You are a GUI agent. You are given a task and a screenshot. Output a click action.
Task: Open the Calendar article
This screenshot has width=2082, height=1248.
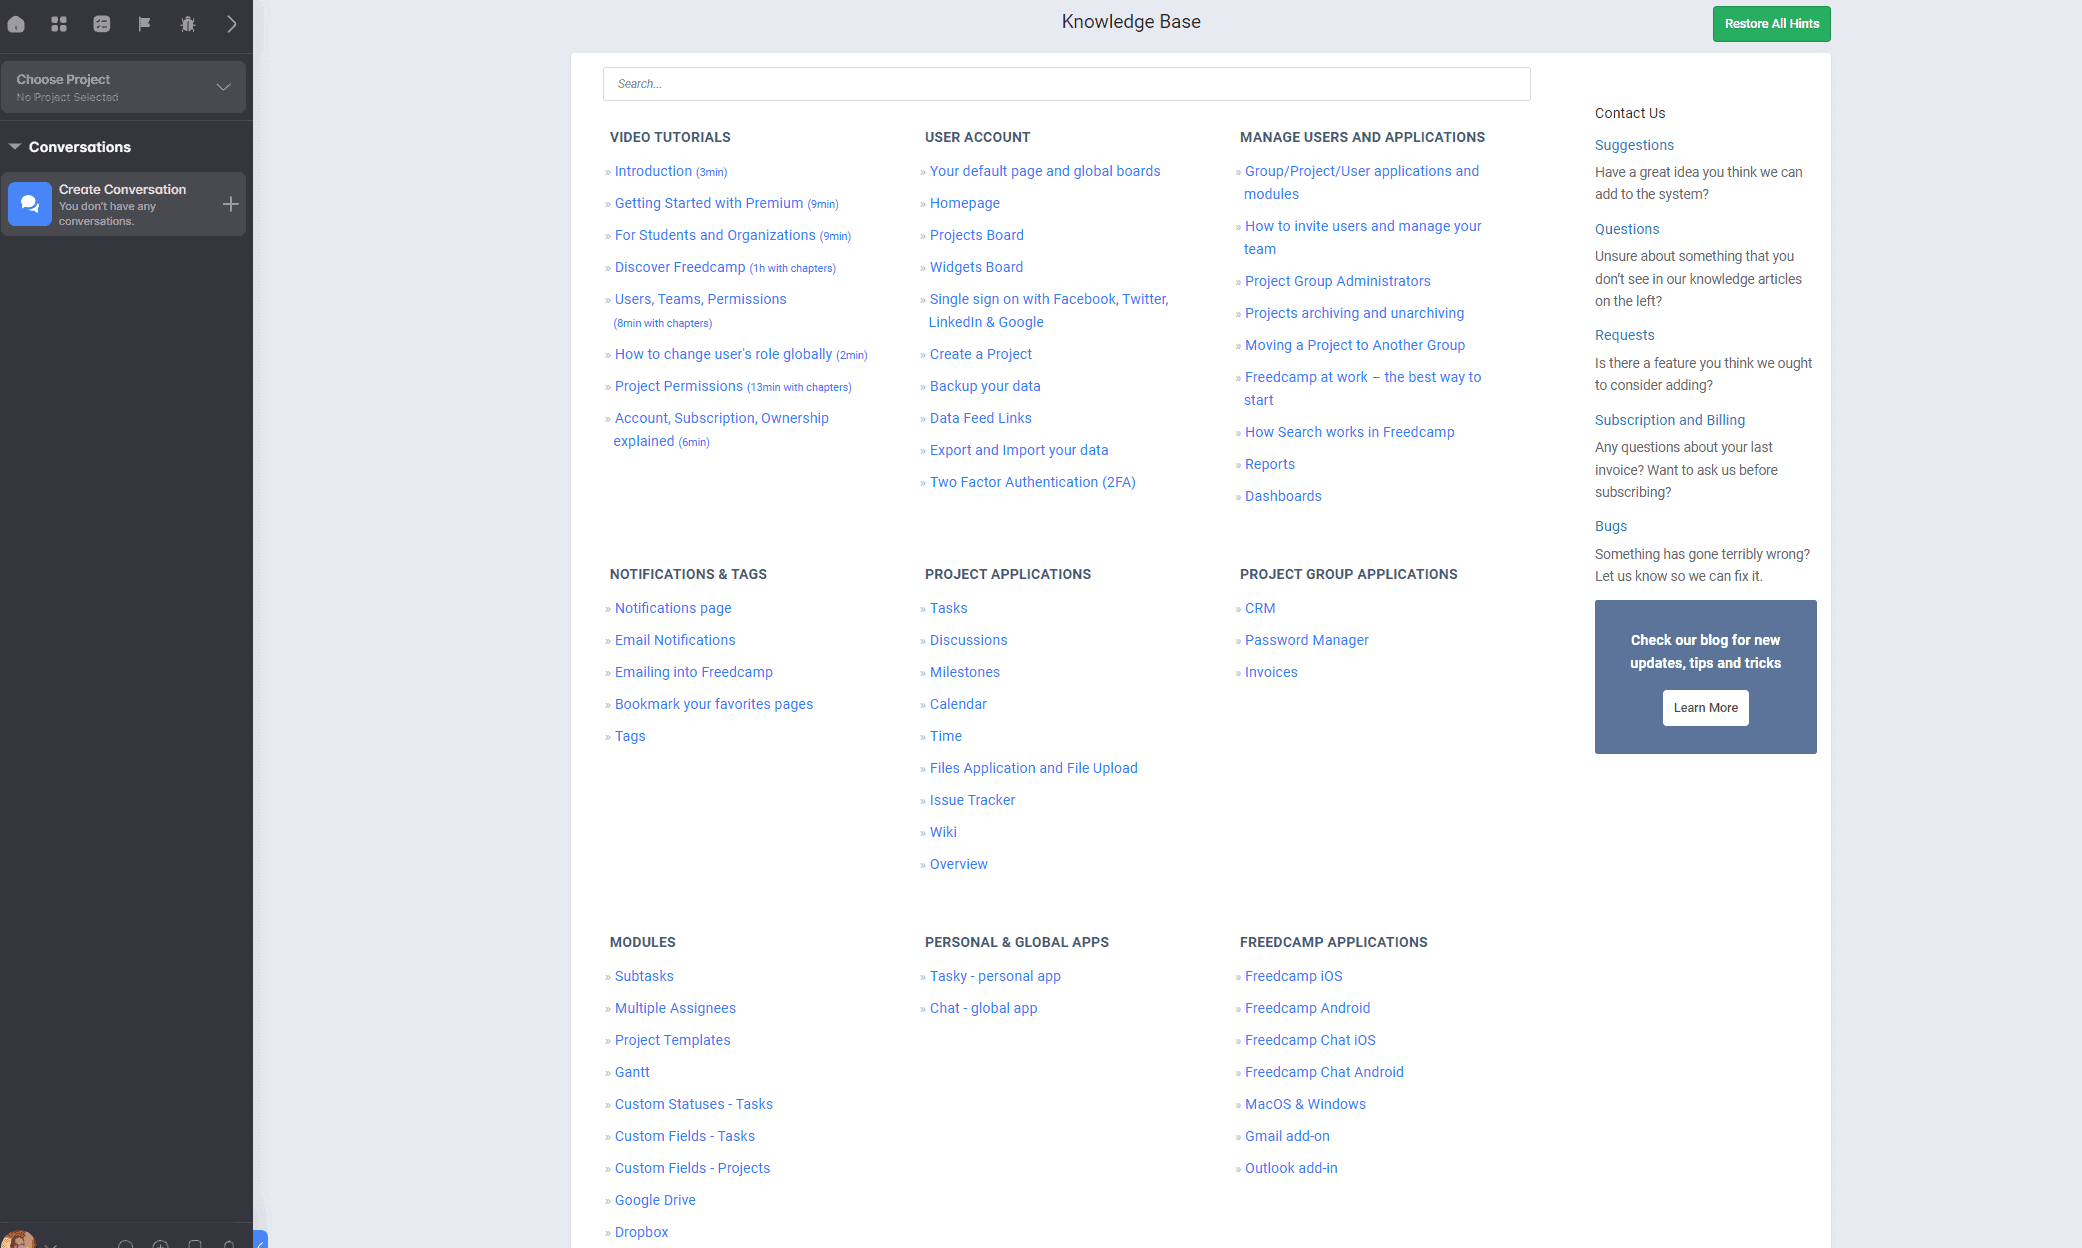tap(958, 705)
